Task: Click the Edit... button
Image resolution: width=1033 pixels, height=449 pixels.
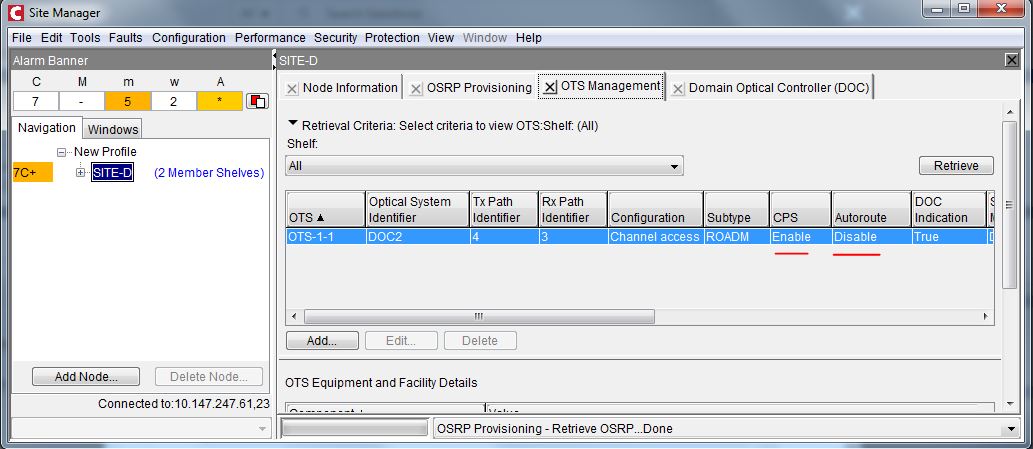Action: pyautogui.click(x=401, y=341)
